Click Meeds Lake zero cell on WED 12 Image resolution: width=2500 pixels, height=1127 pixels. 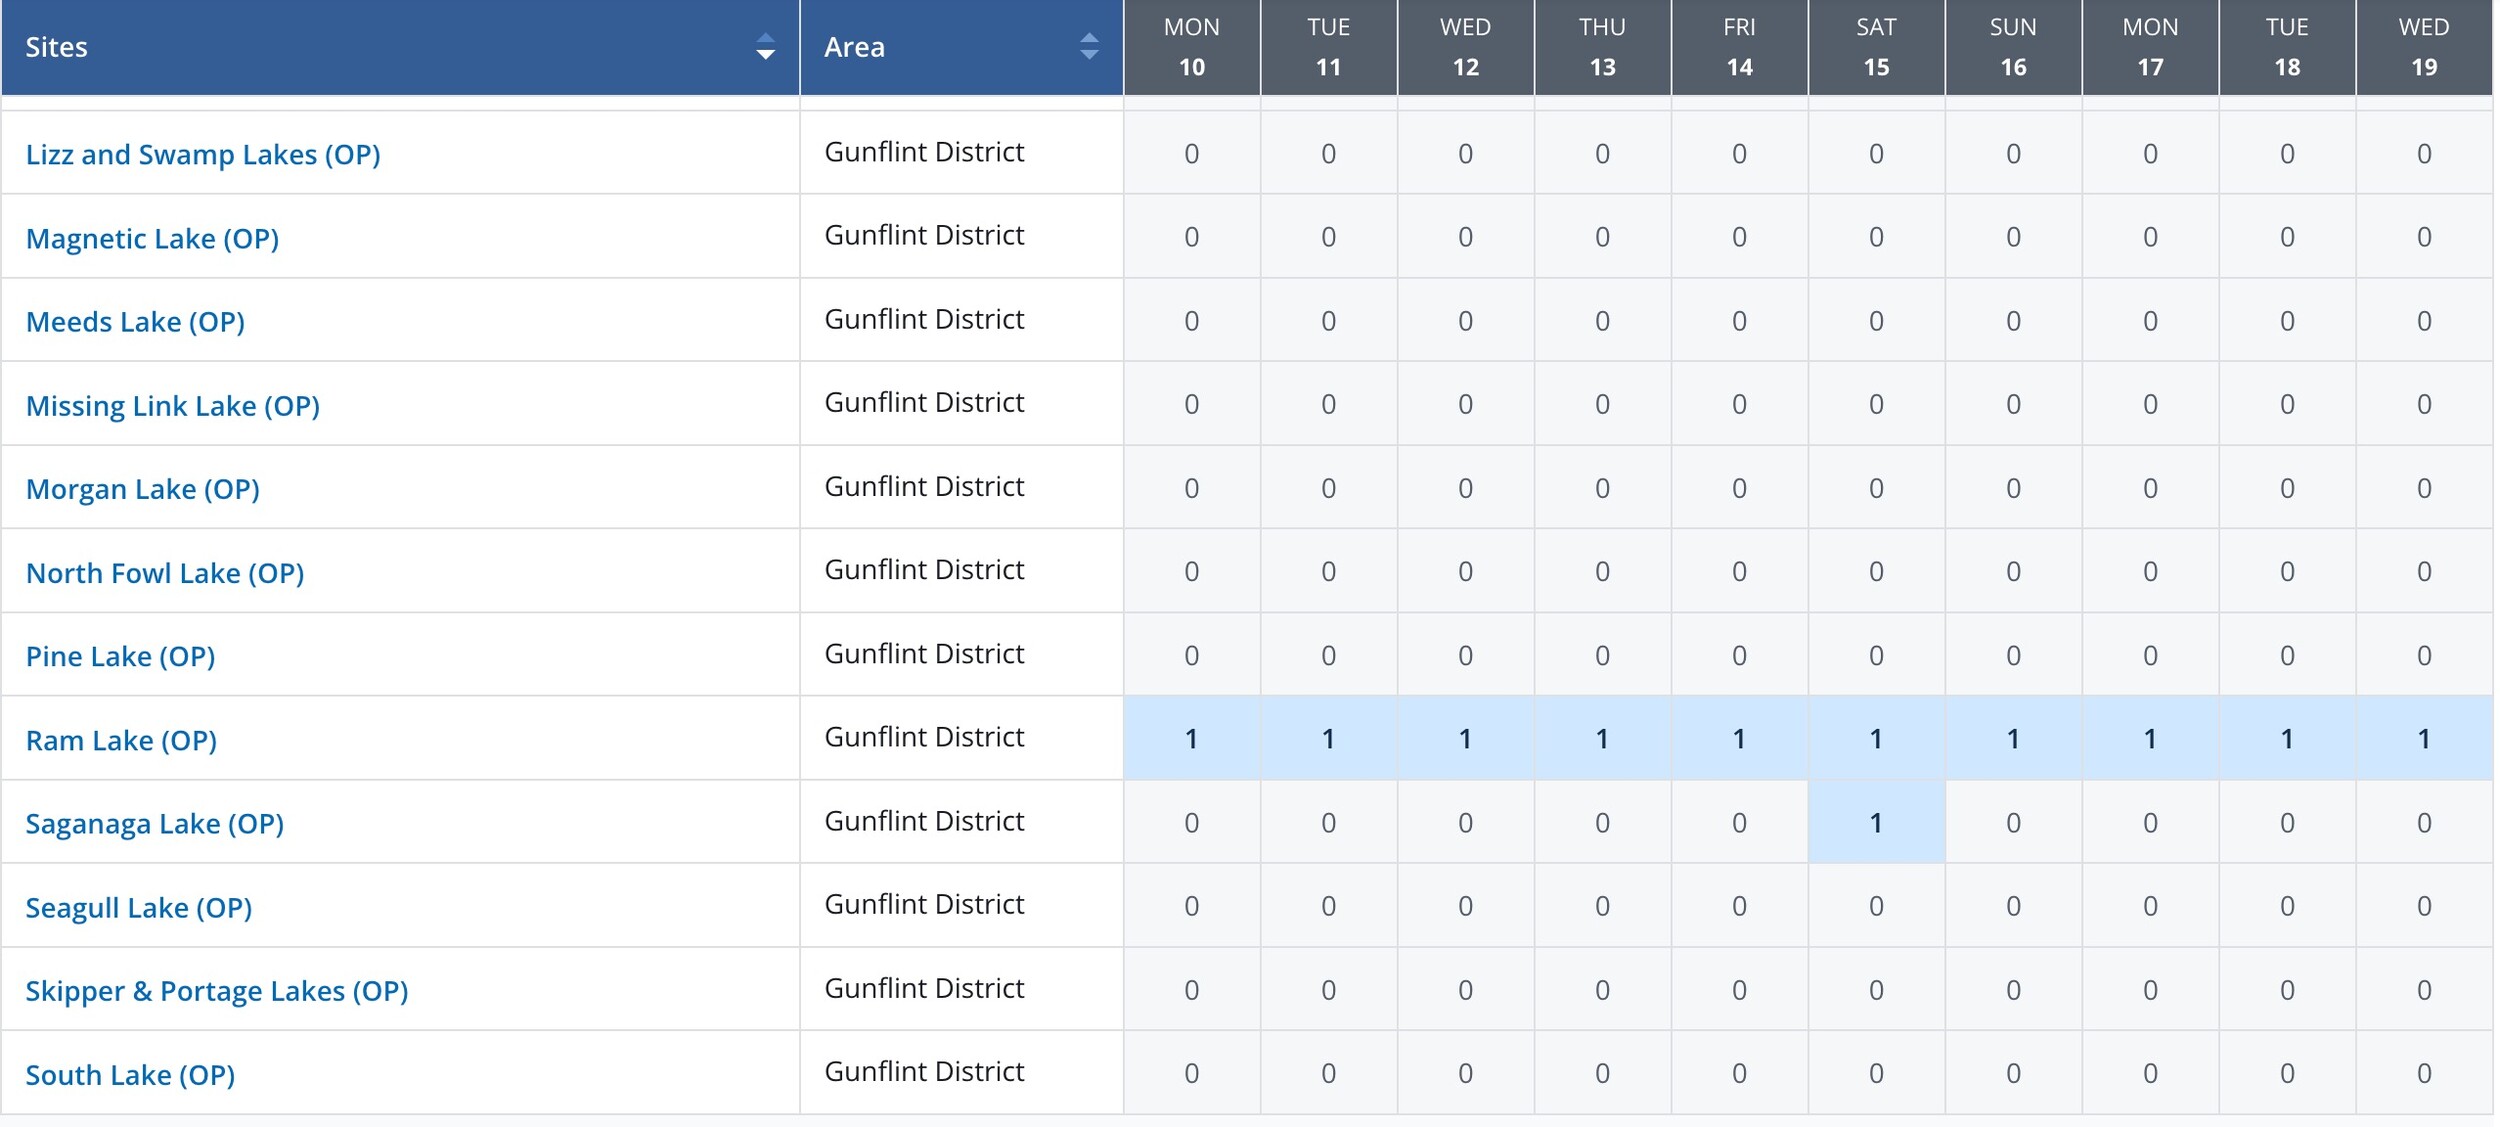coord(1466,321)
